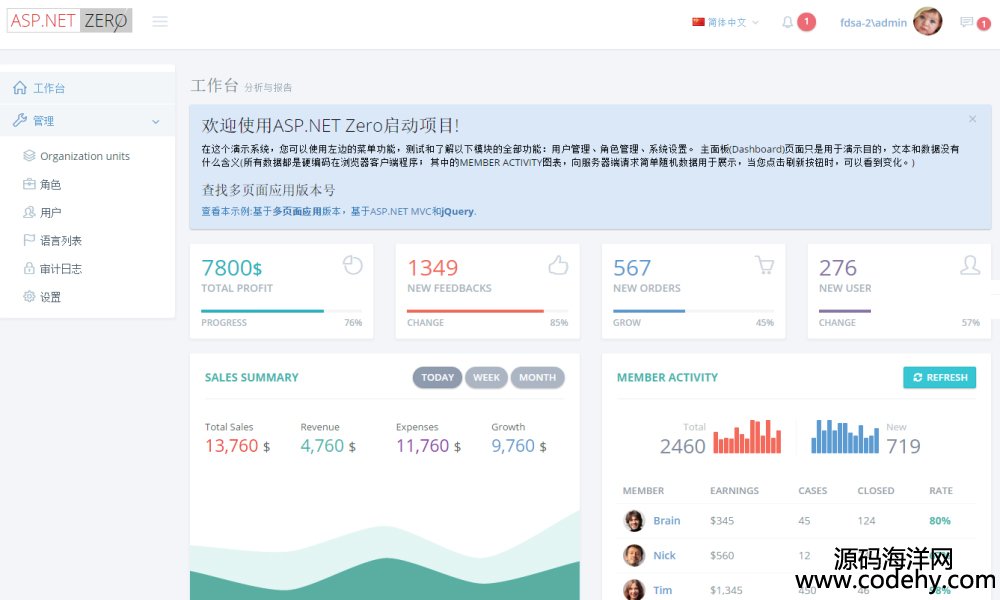Click the user icon on New User card
The width and height of the screenshot is (1000, 600).
click(969, 265)
